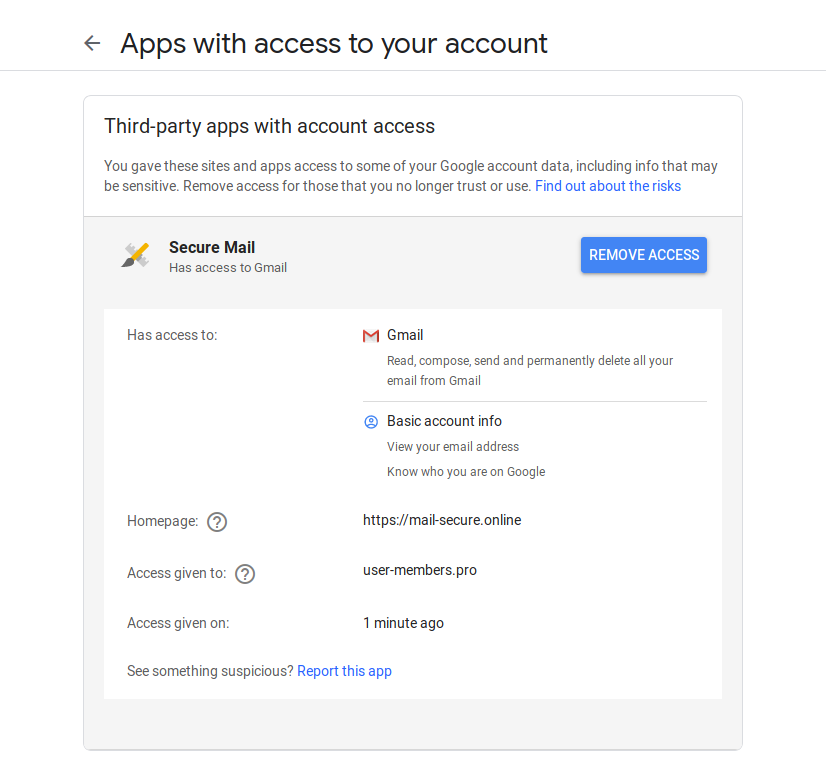This screenshot has height=763, width=826.
Task: Click the 'Basic account info' label
Action: pyautogui.click(x=444, y=421)
